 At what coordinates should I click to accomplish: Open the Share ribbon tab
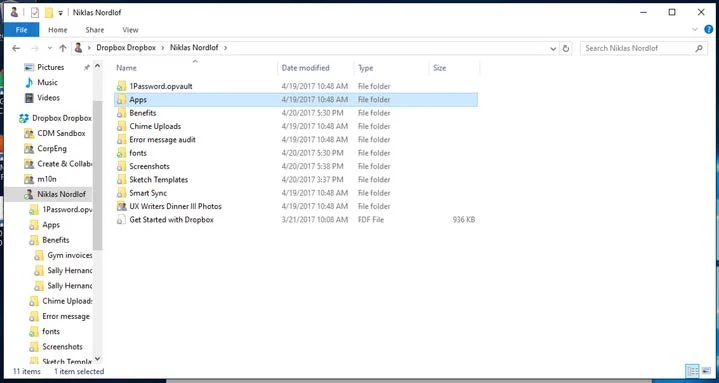(x=94, y=30)
